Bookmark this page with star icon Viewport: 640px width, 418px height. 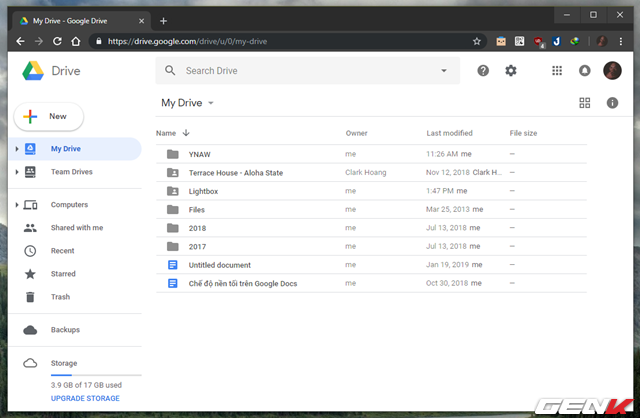(477, 42)
